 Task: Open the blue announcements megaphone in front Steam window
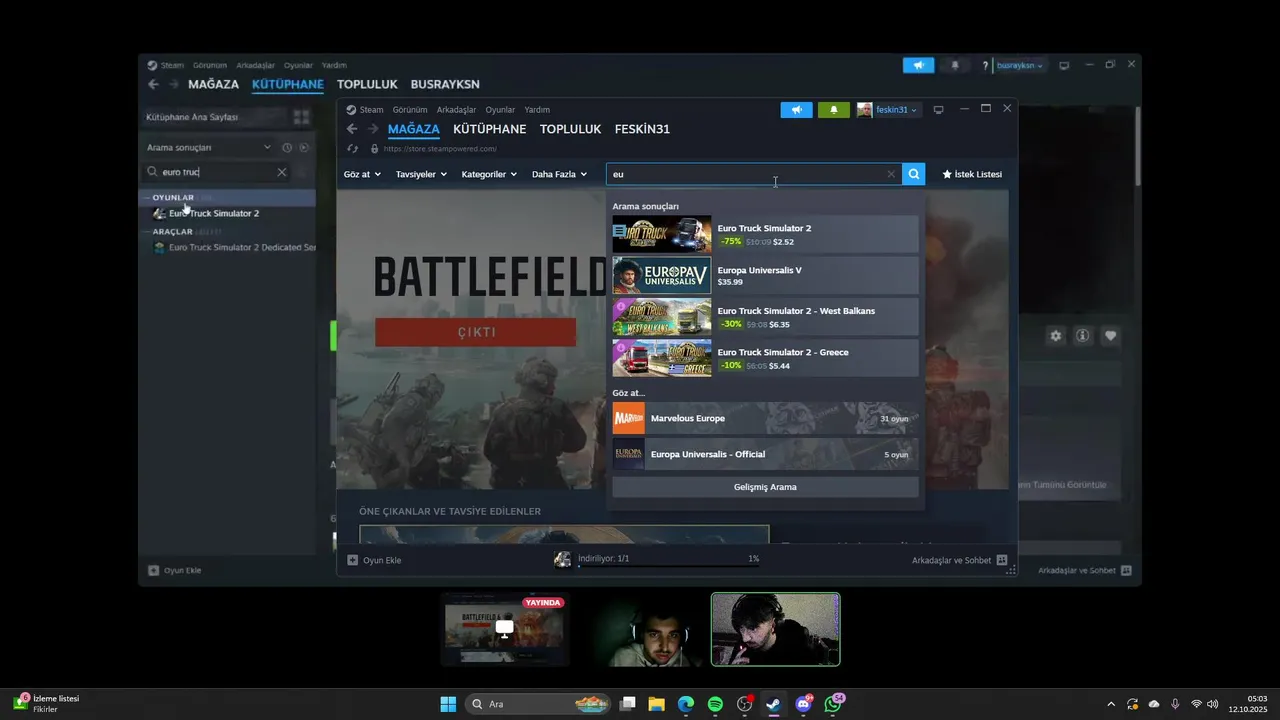click(796, 110)
